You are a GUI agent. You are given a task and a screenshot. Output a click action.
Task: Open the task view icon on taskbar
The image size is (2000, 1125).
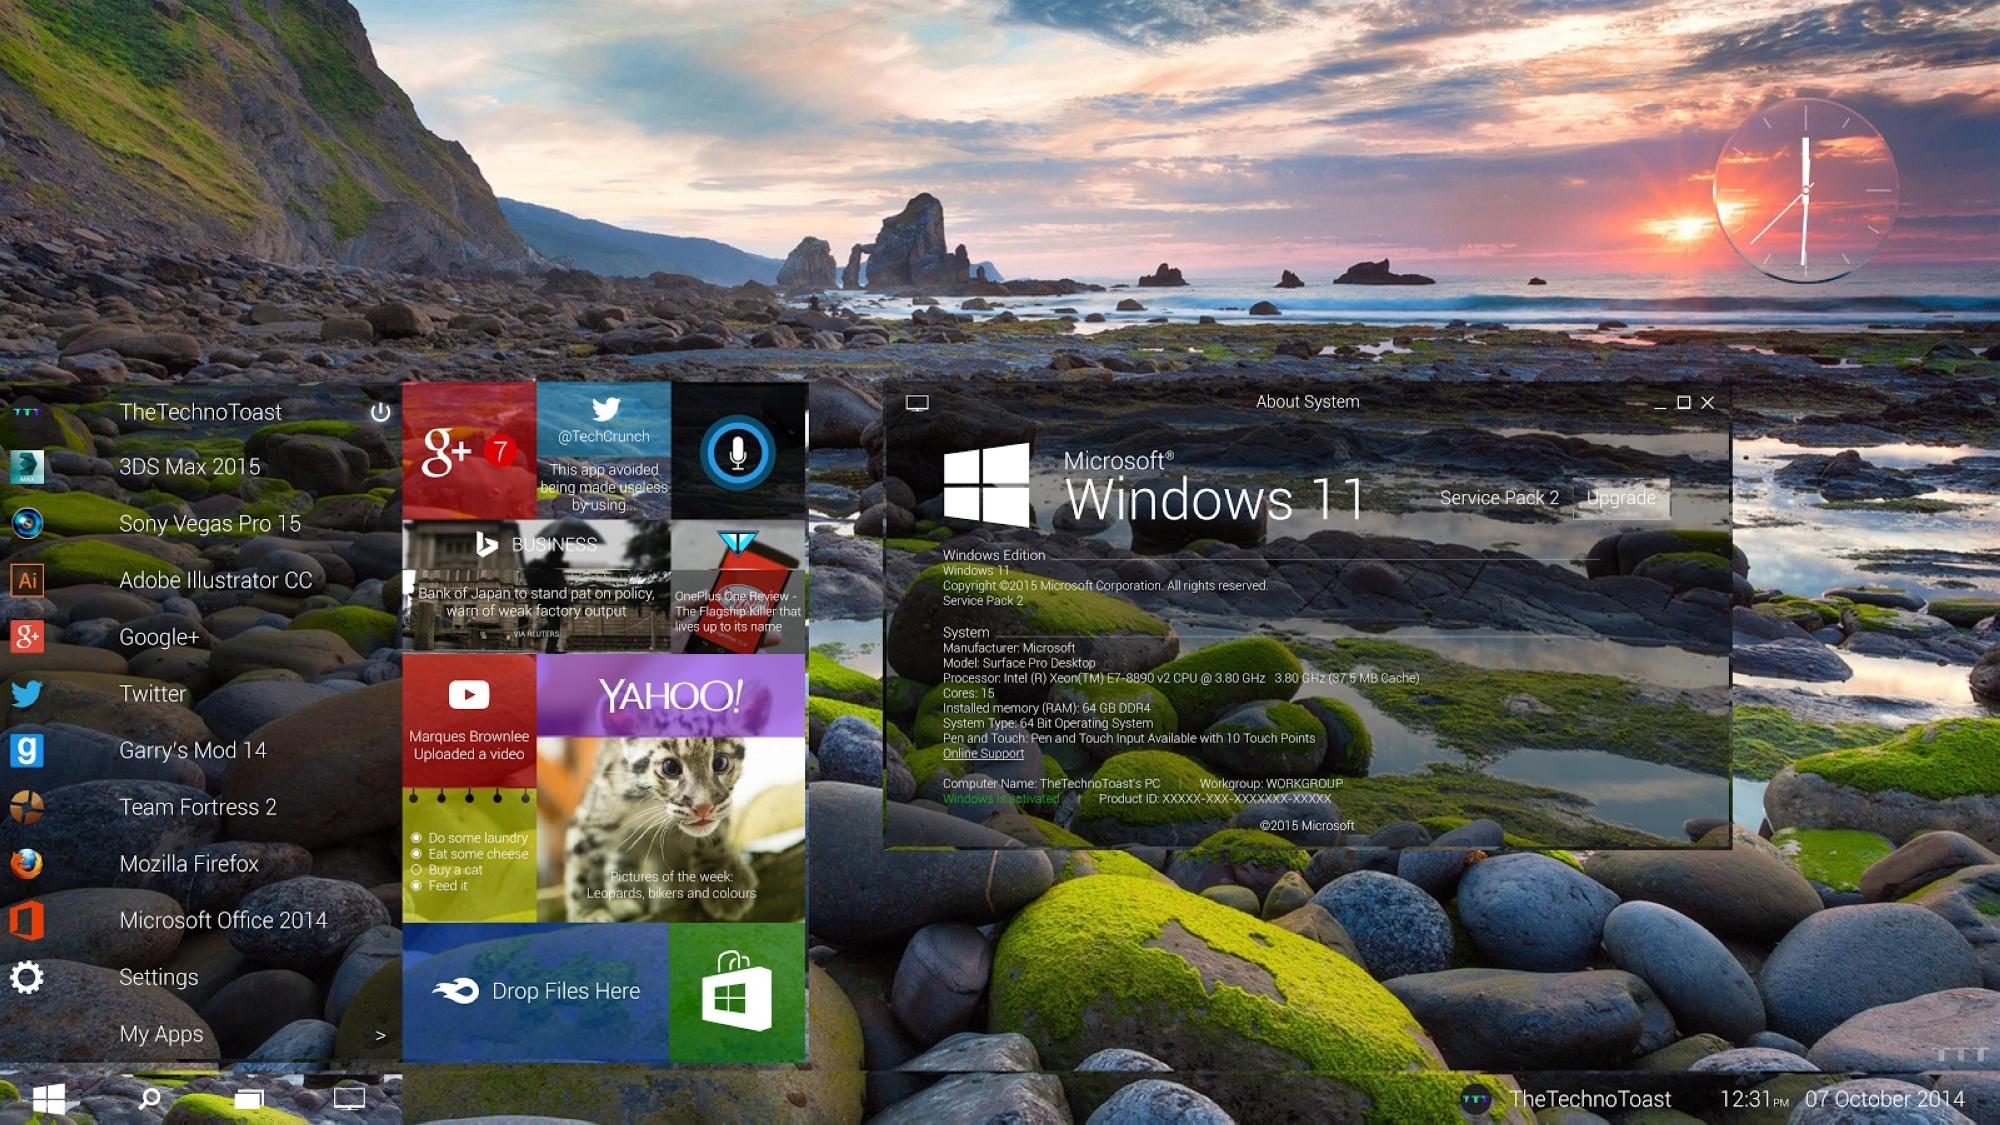[249, 1099]
